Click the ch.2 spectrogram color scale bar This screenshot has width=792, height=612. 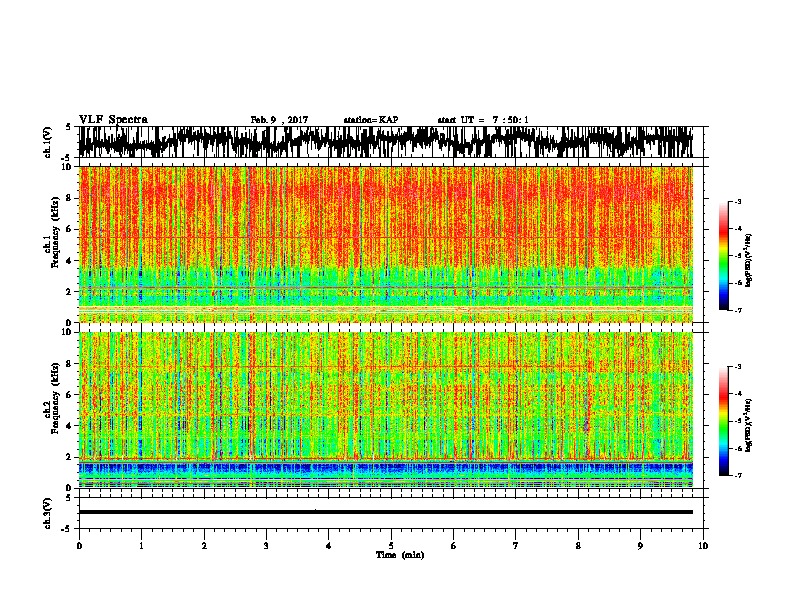[x=723, y=421]
